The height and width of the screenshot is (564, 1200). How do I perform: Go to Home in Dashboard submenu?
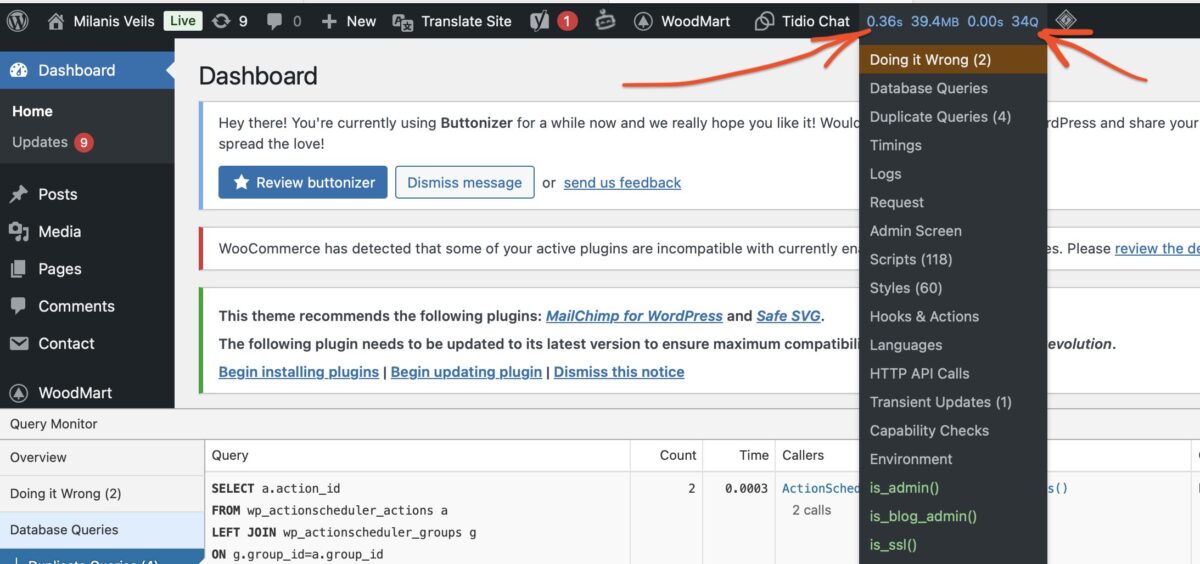tap(32, 111)
